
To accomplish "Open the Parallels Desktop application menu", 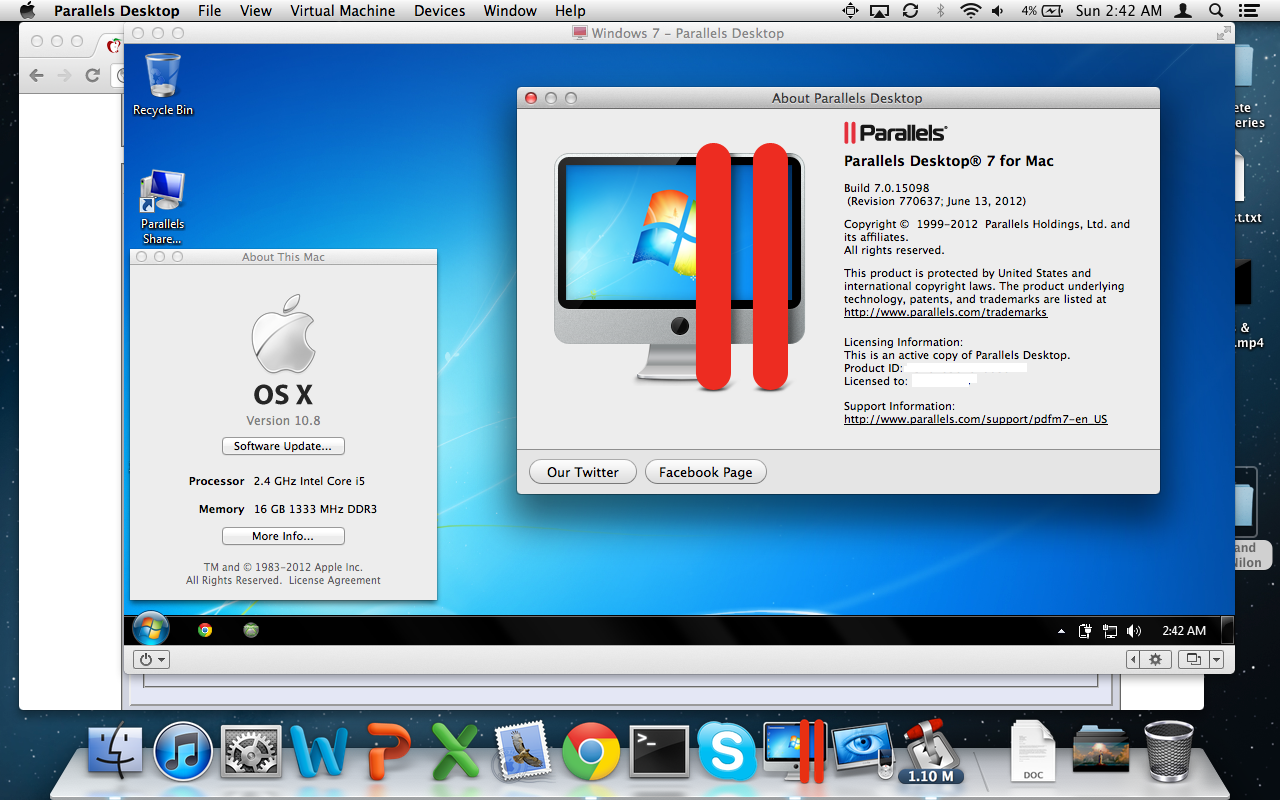I will tap(117, 11).
